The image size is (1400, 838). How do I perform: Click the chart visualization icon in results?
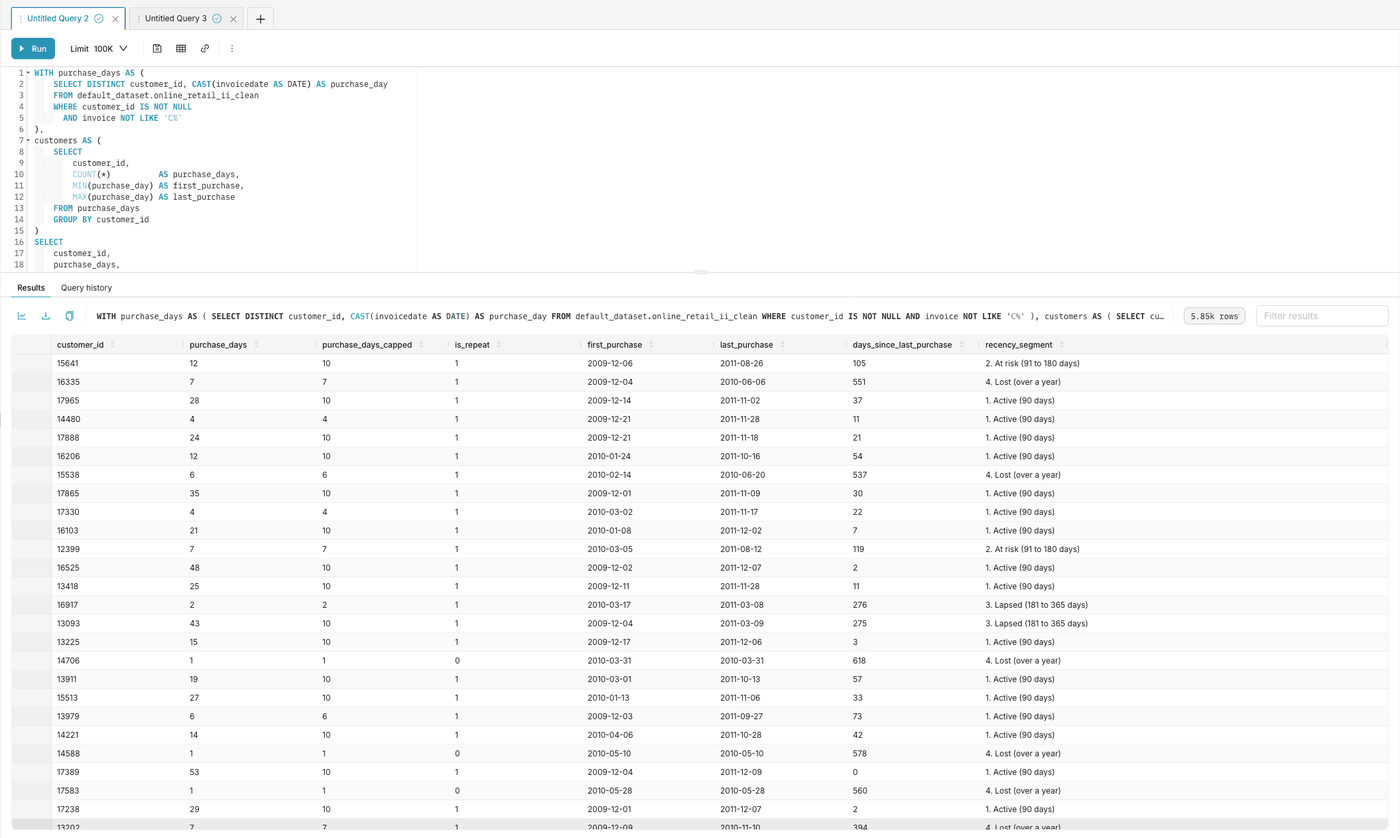[22, 316]
